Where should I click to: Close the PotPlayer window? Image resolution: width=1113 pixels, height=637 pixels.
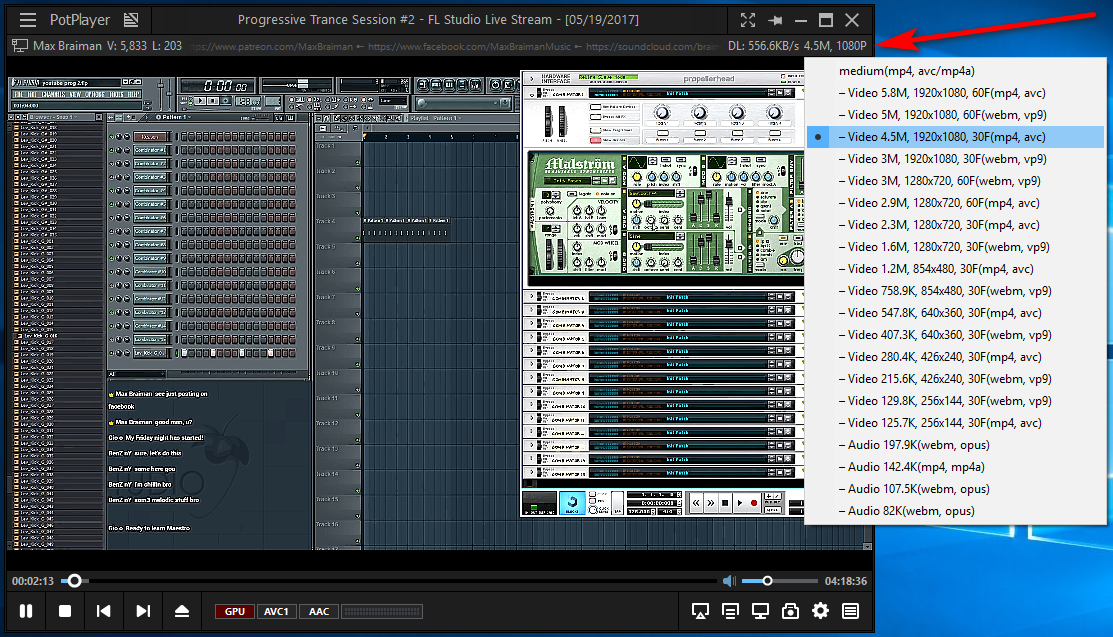852,20
